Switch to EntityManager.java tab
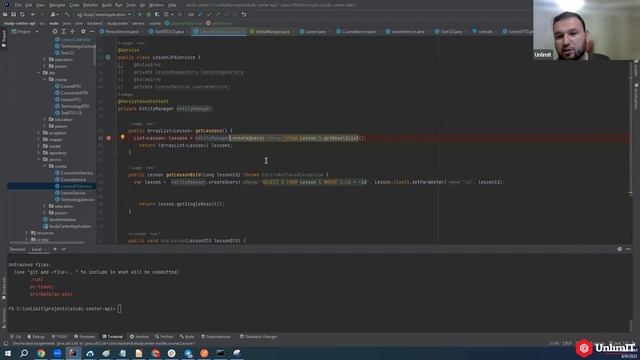This screenshot has width=640, height=360. [271, 31]
